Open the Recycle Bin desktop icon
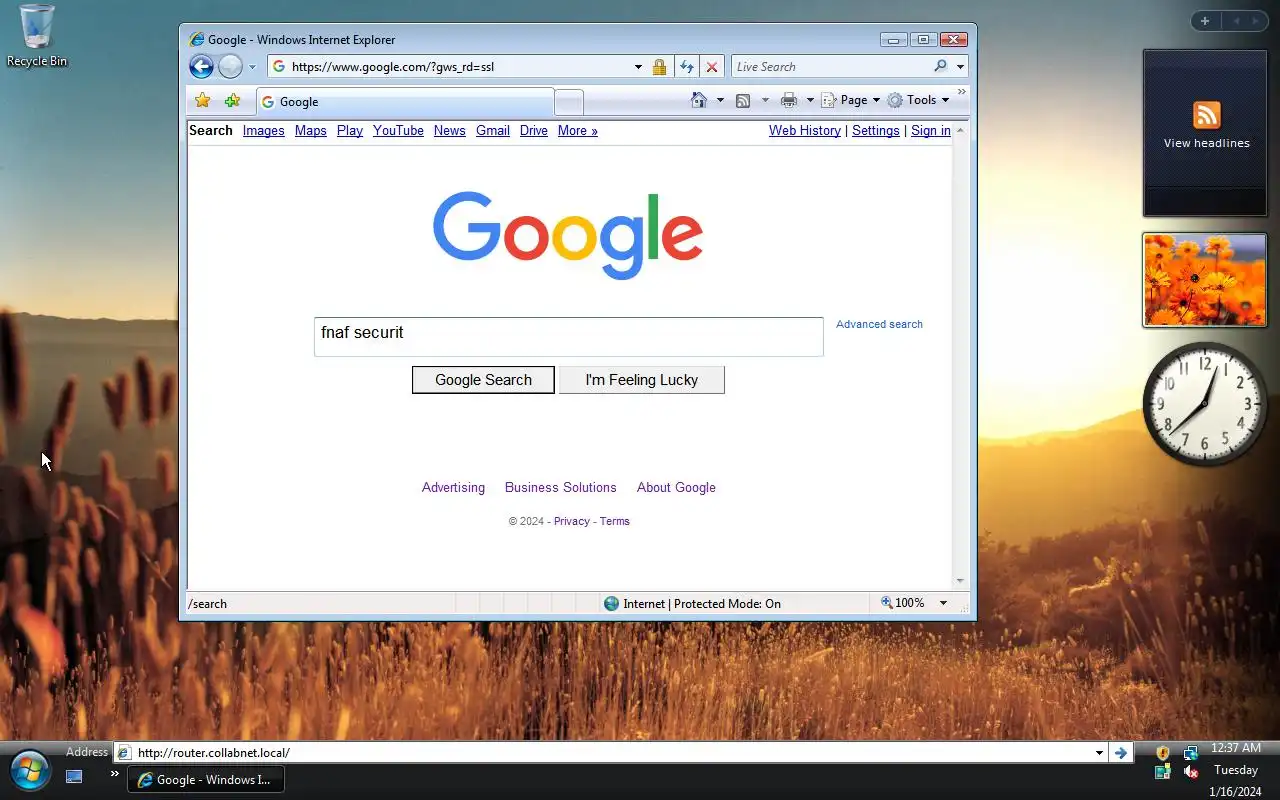The image size is (1280, 800). 37,36
